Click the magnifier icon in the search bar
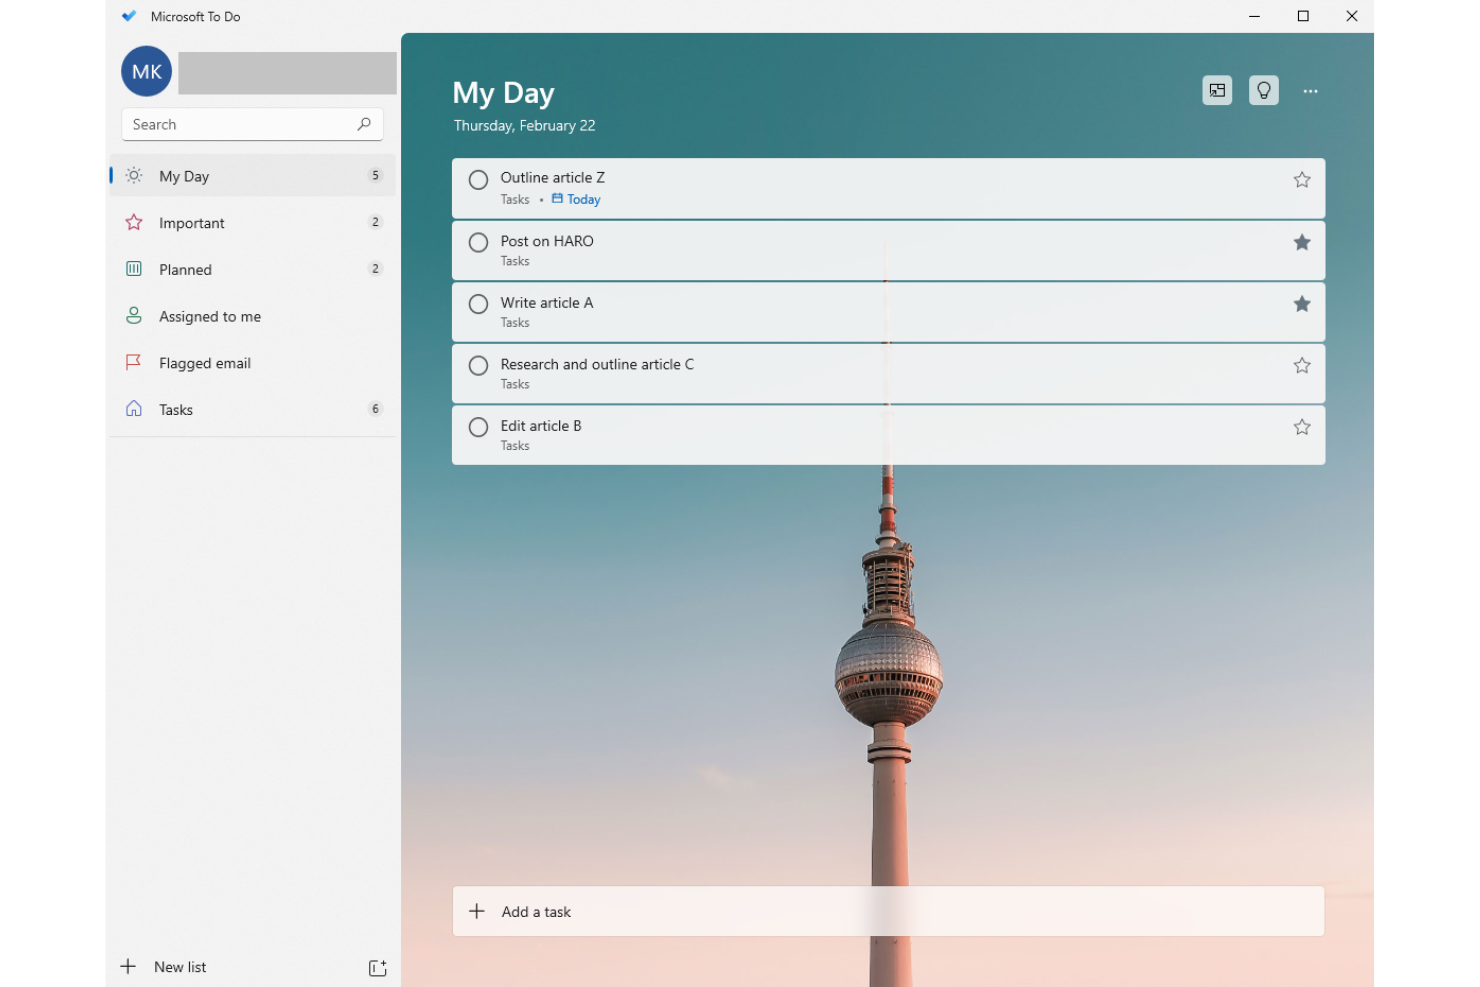 364,124
